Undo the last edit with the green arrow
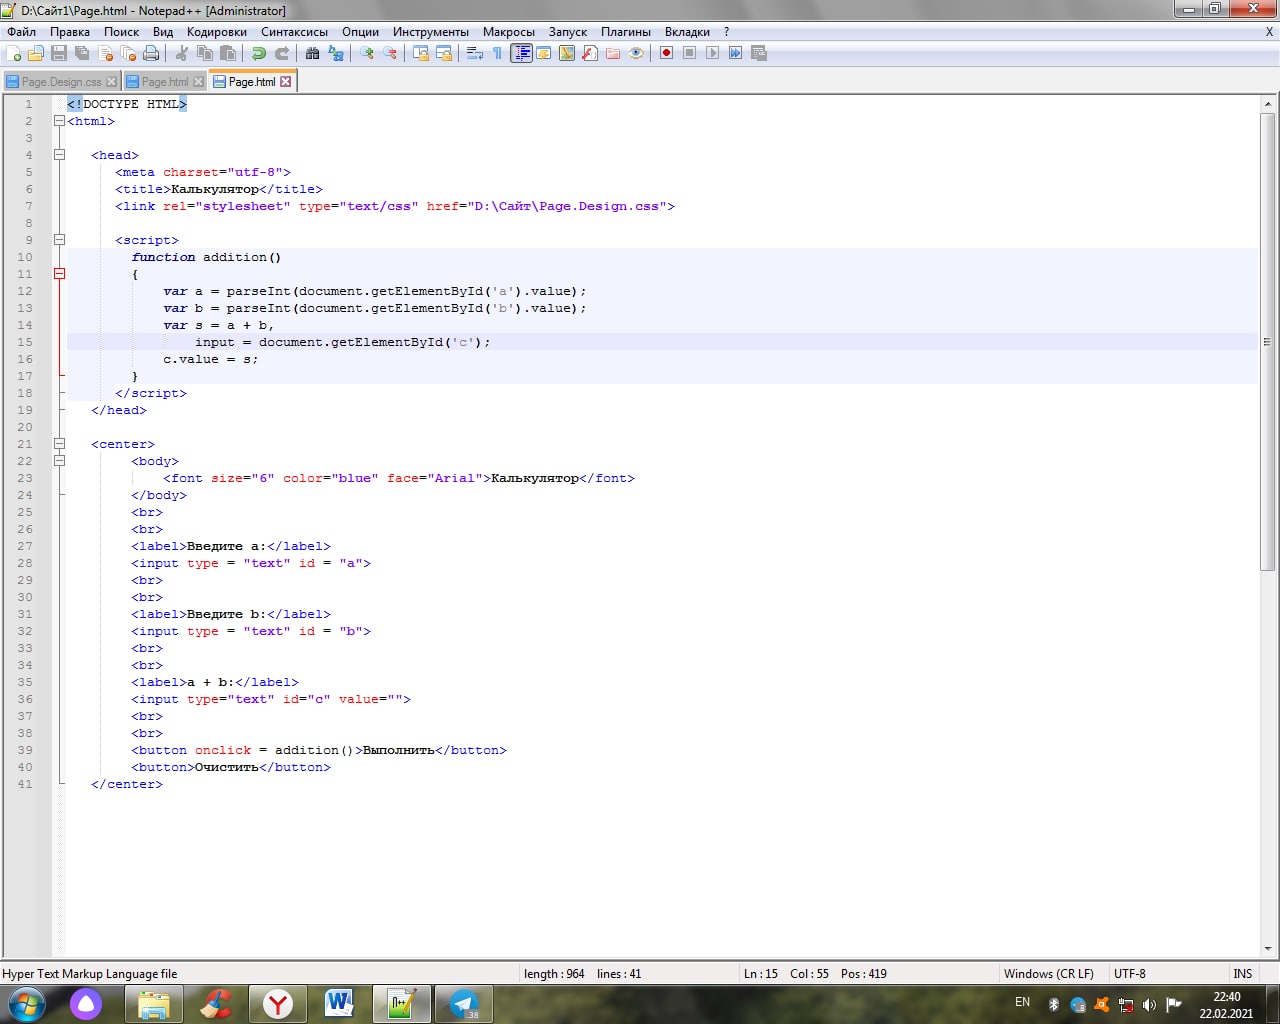This screenshot has width=1280, height=1024. click(x=259, y=53)
